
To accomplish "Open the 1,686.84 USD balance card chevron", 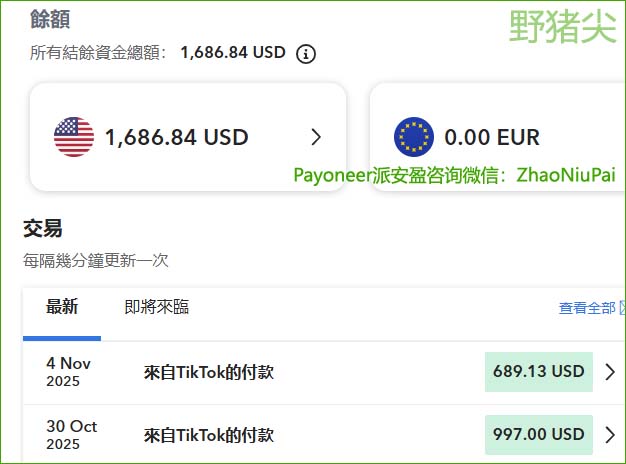I will pos(316,137).
